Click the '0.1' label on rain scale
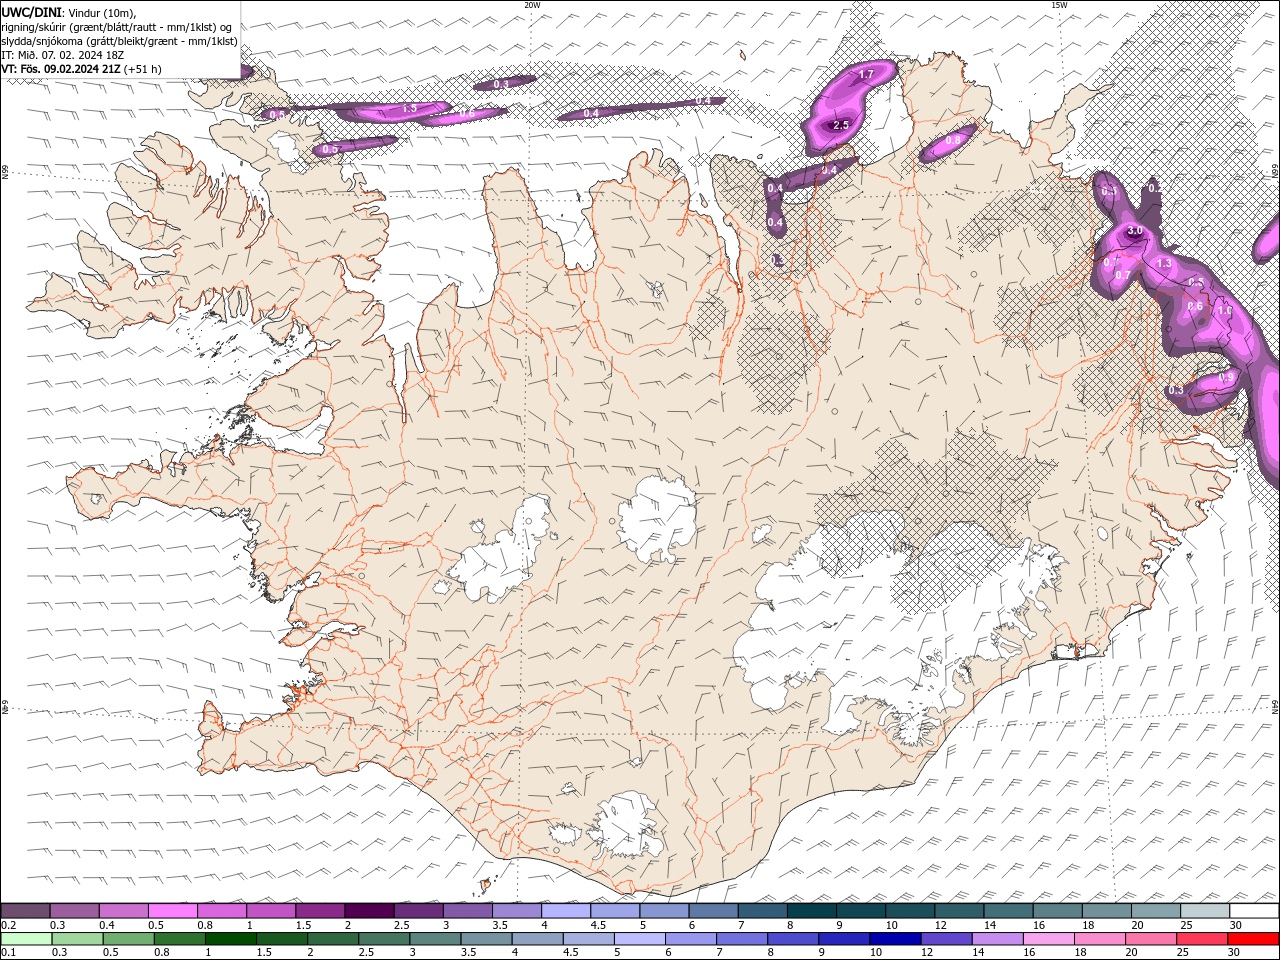The width and height of the screenshot is (1280, 960). (x=8, y=953)
